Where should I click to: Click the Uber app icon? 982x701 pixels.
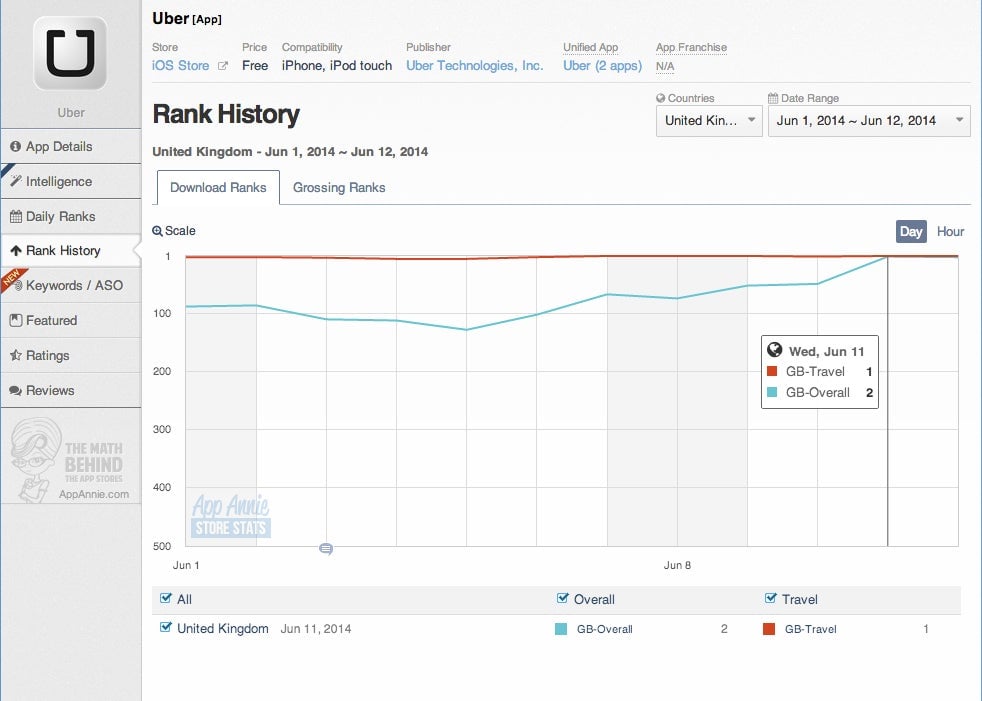click(70, 53)
